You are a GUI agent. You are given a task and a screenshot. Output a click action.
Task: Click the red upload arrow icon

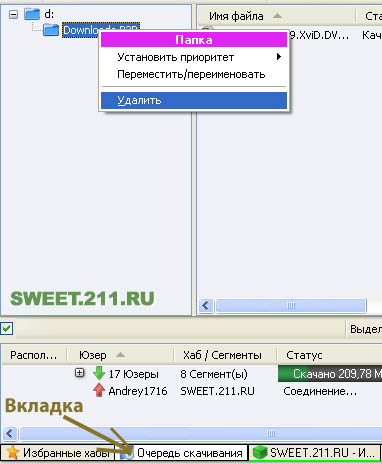[x=99, y=390]
